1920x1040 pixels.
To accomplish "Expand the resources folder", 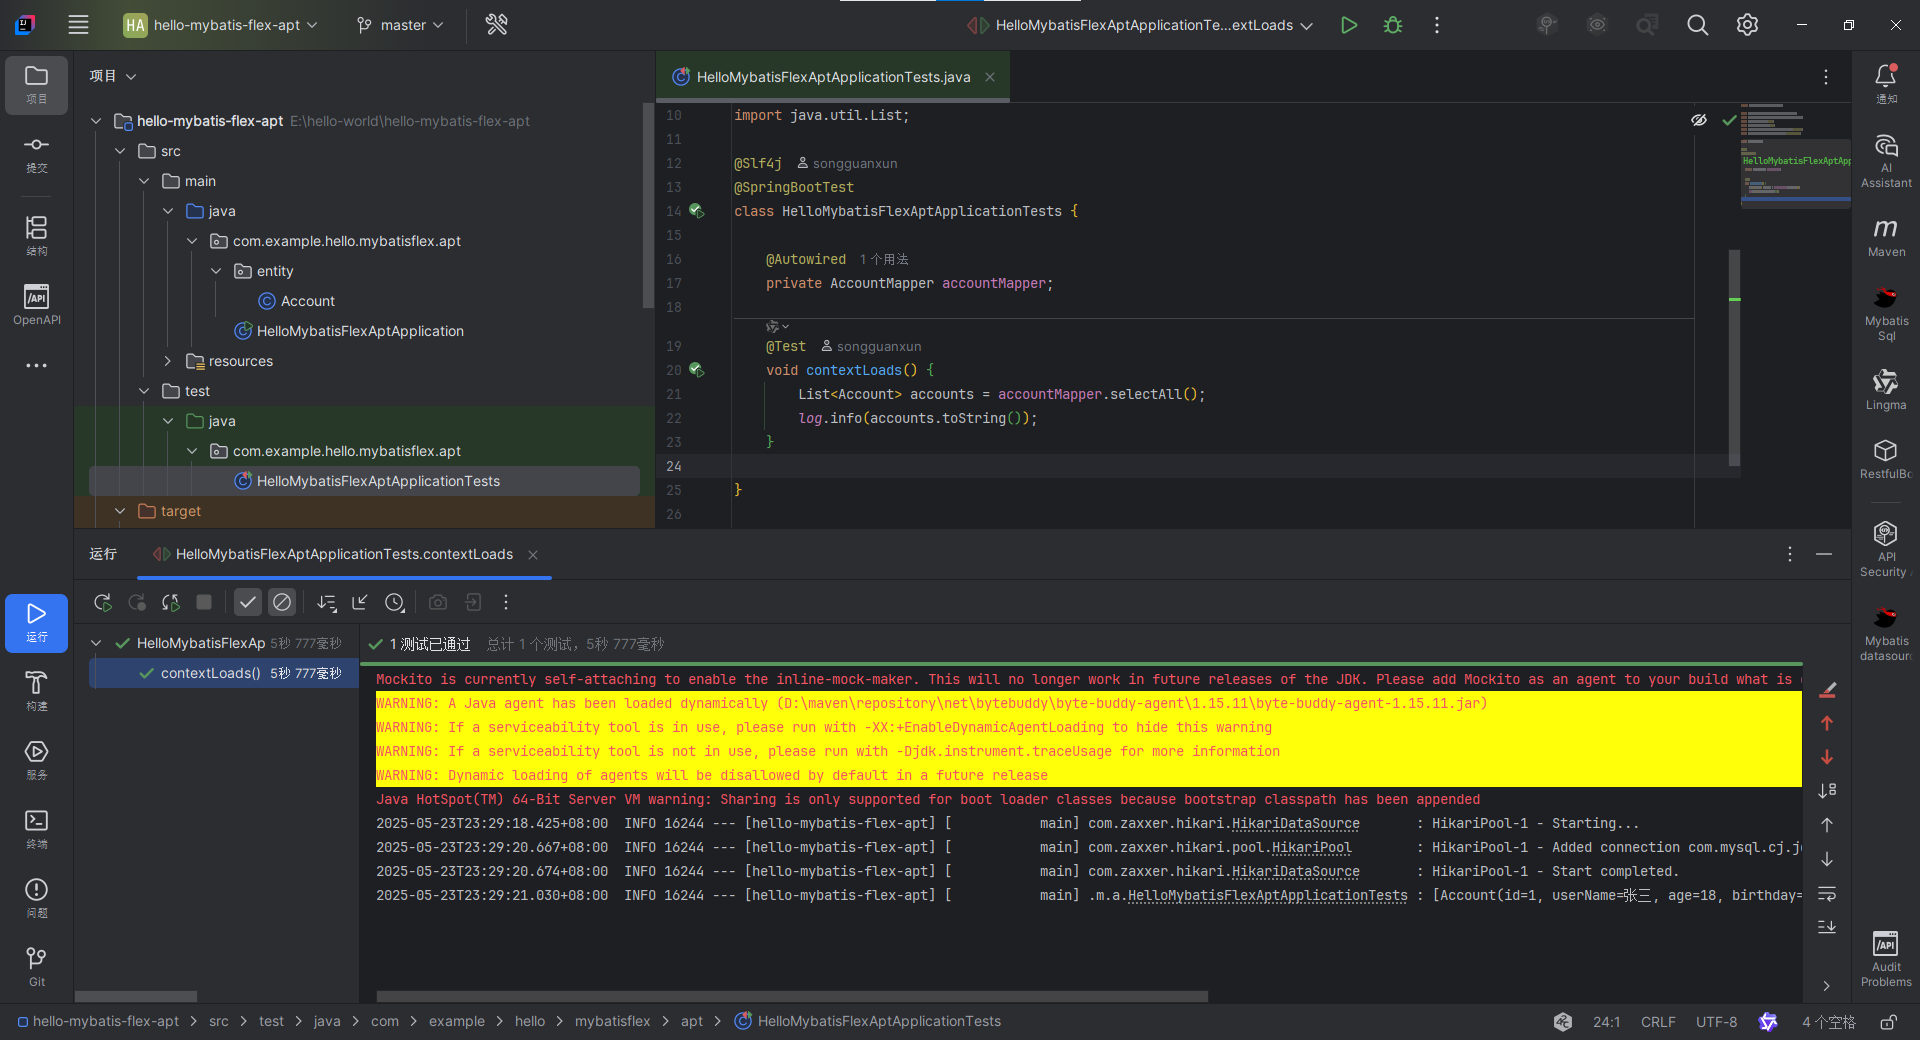I will 166,361.
